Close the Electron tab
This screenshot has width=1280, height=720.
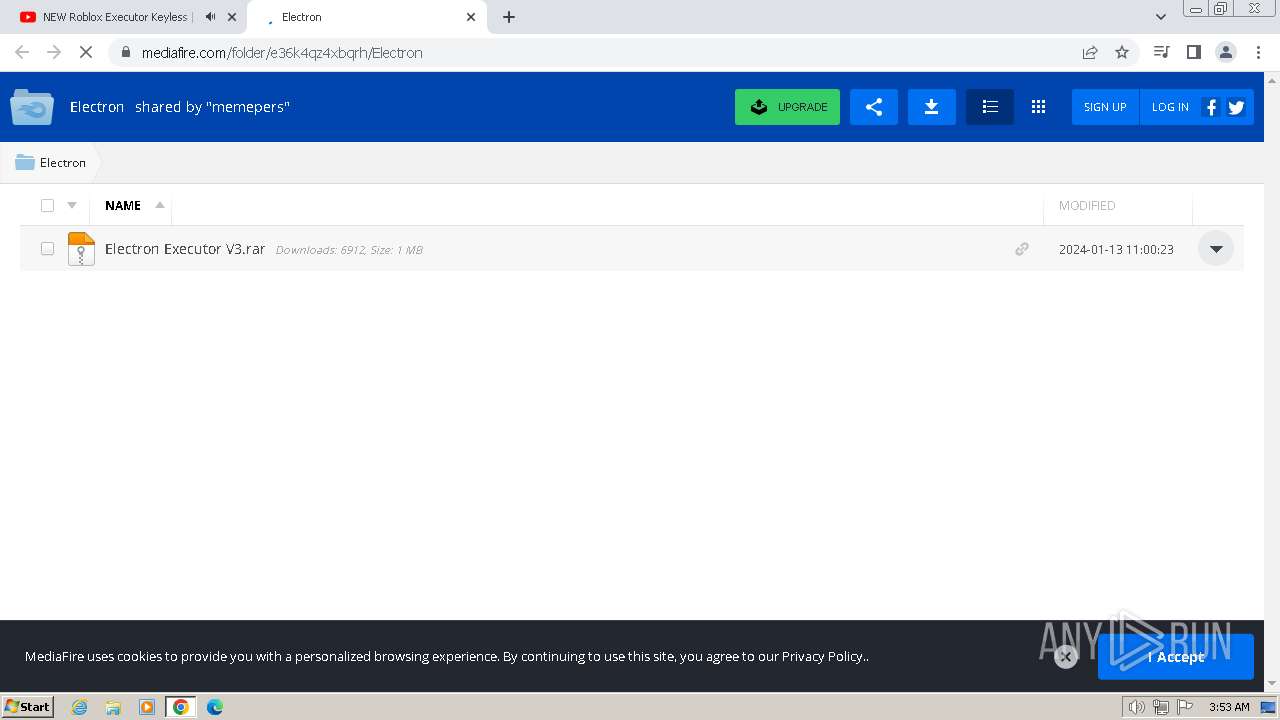[x=471, y=17]
